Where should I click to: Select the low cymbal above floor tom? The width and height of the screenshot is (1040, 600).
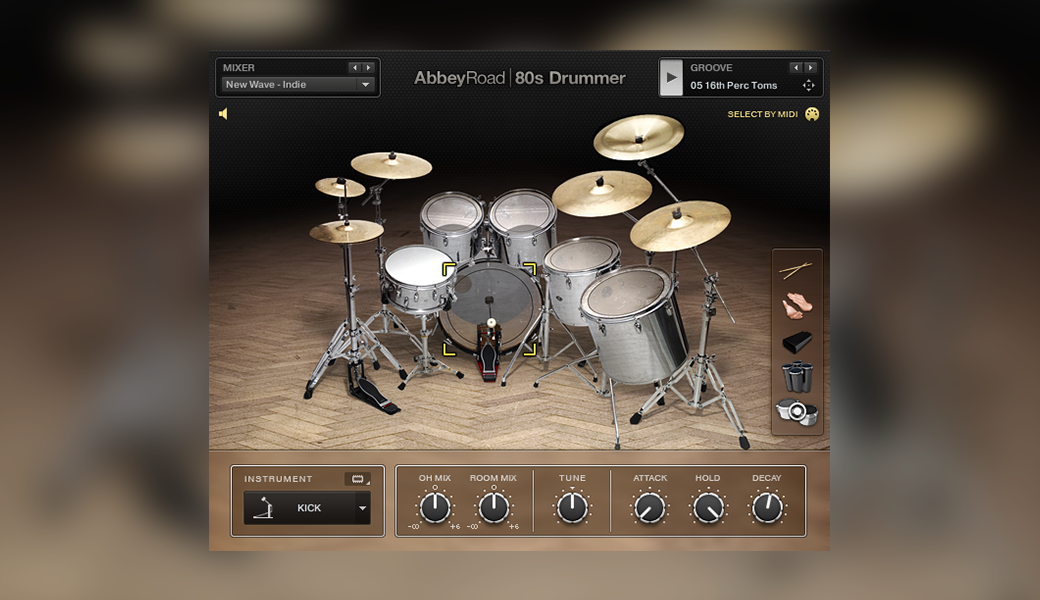click(680, 225)
